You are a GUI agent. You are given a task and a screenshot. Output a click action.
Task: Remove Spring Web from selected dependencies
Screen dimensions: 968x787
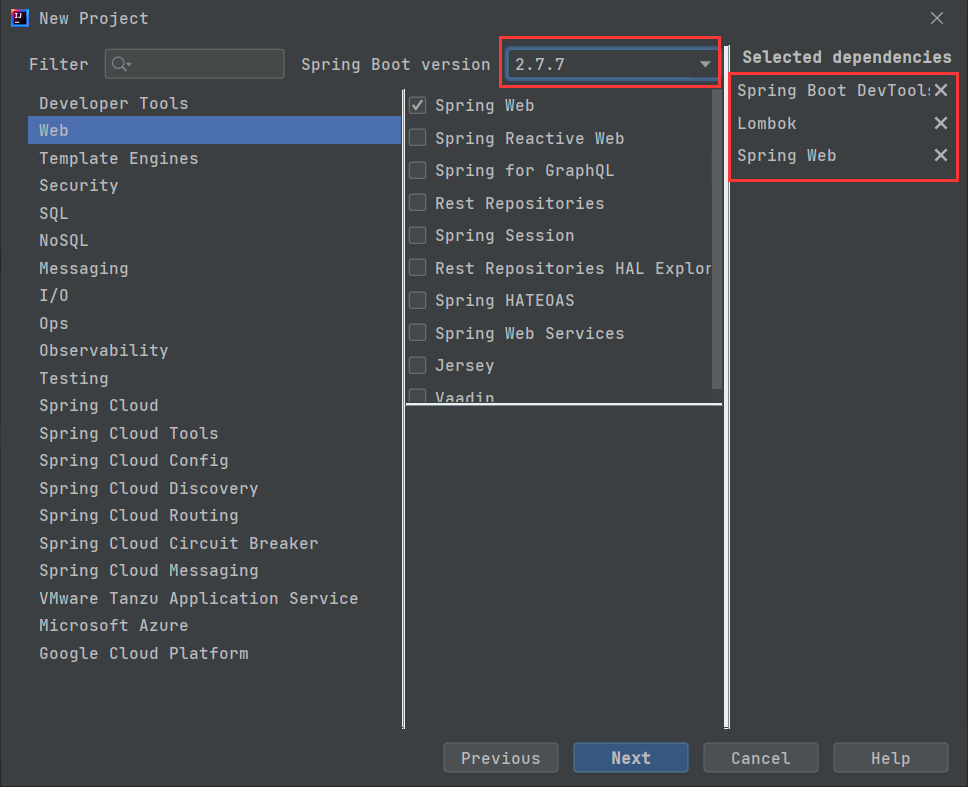click(x=940, y=155)
